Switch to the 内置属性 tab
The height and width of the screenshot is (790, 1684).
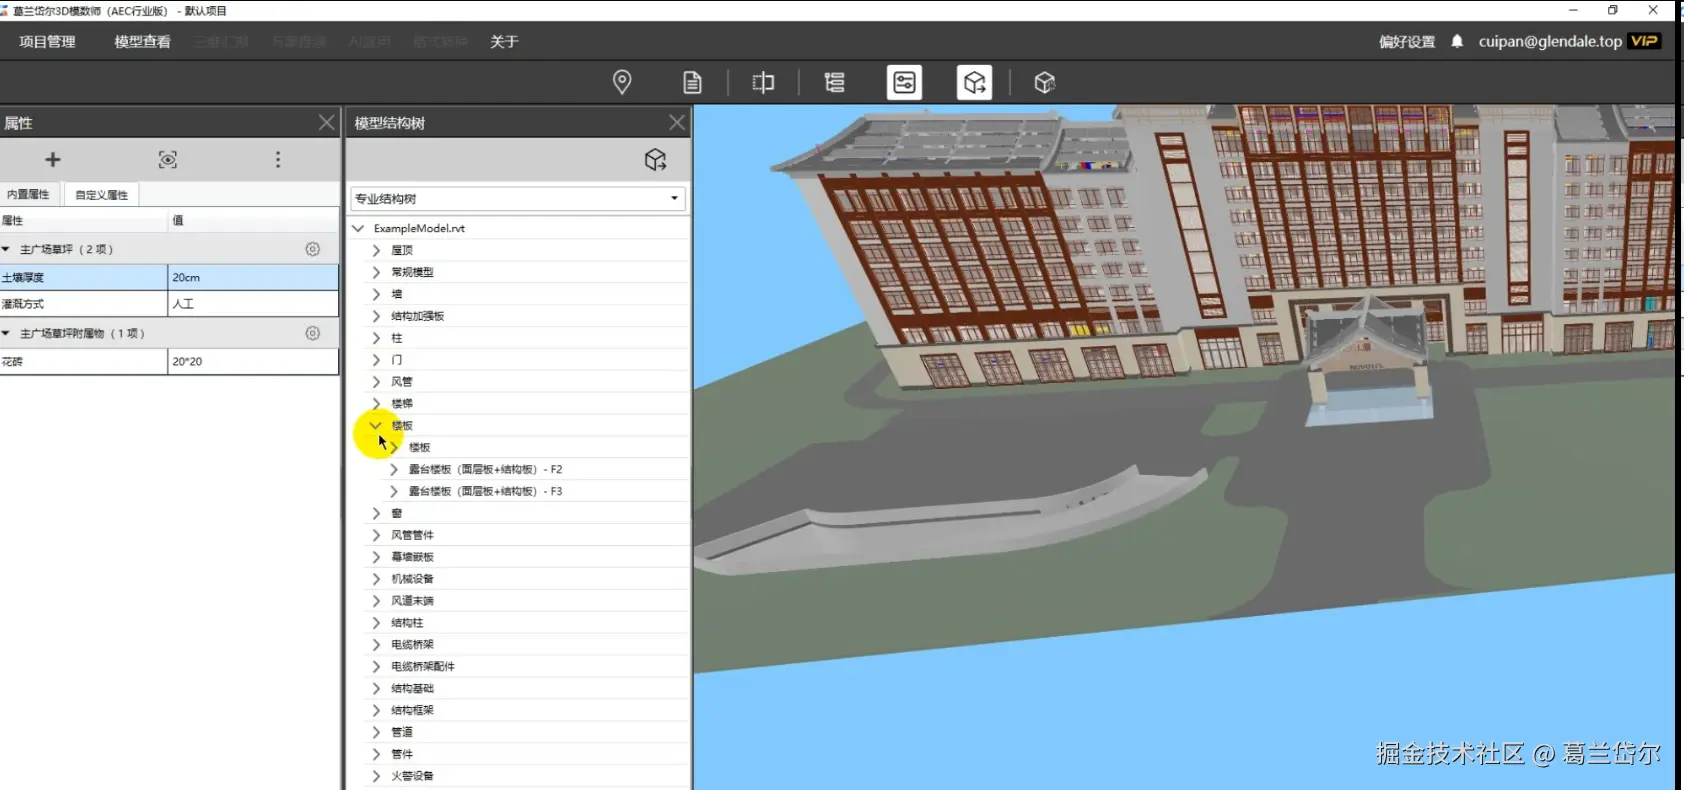tap(29, 194)
